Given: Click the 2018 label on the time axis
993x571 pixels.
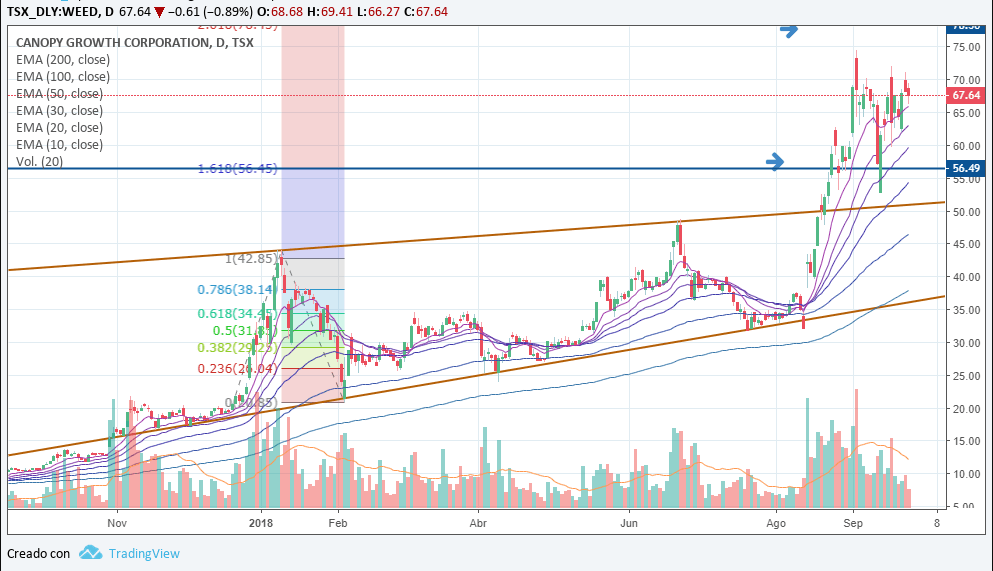Looking at the screenshot, I should 261,522.
